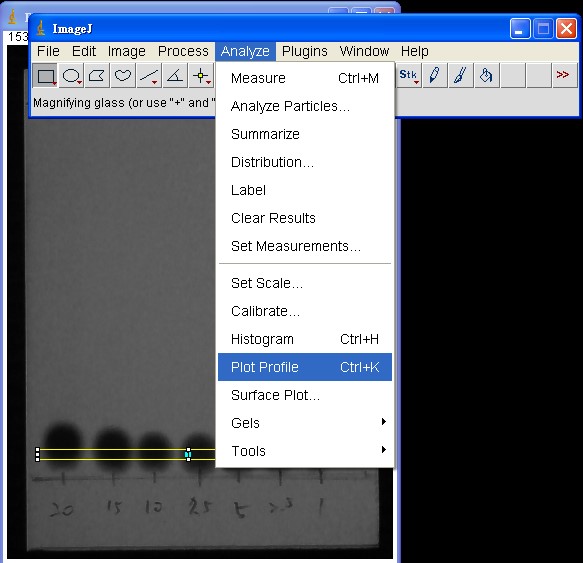Click the dark spot above label 10
The width and height of the screenshot is (583, 563).
pyautogui.click(x=154, y=450)
